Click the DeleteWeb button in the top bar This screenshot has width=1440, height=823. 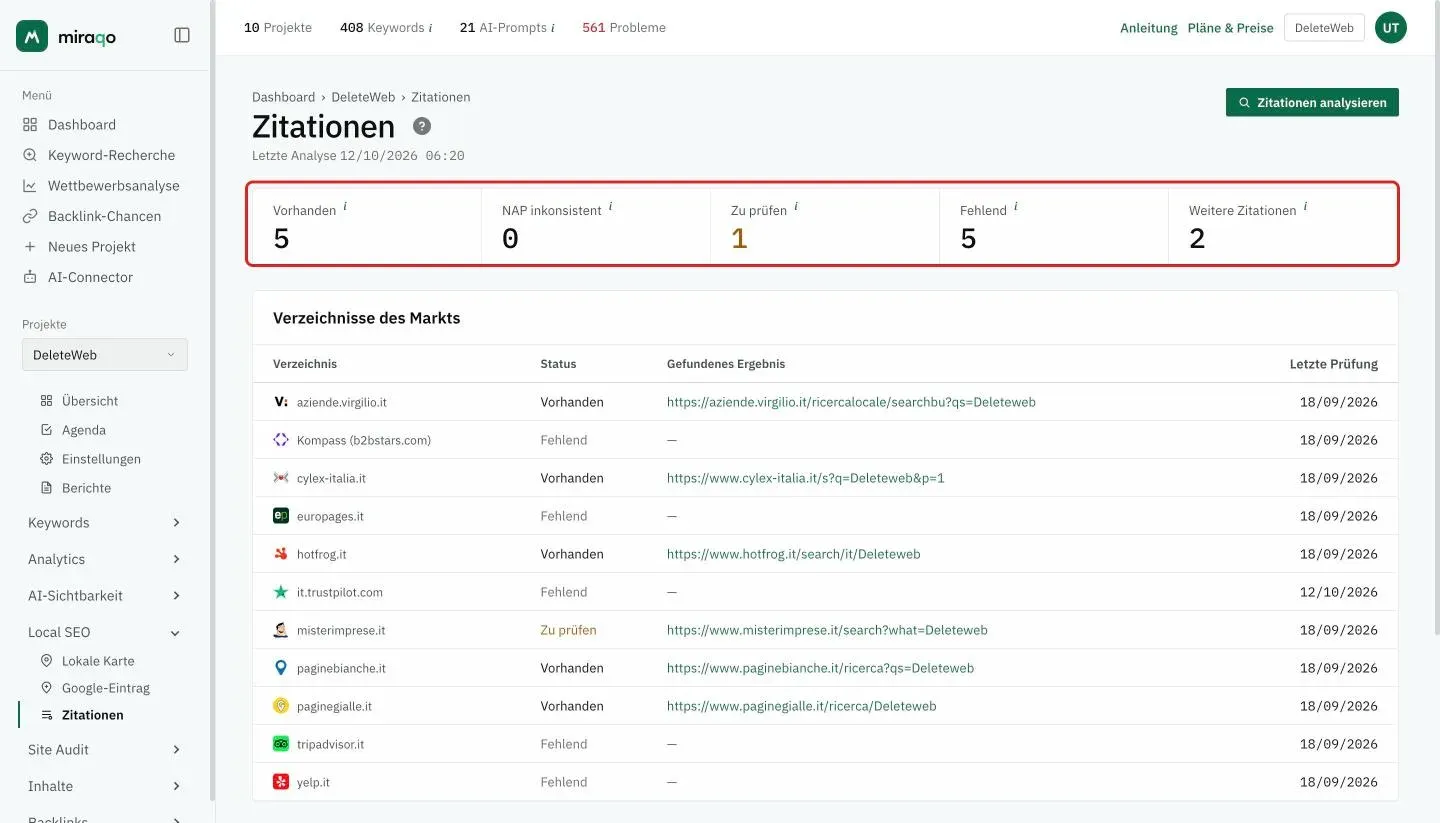pos(1324,28)
